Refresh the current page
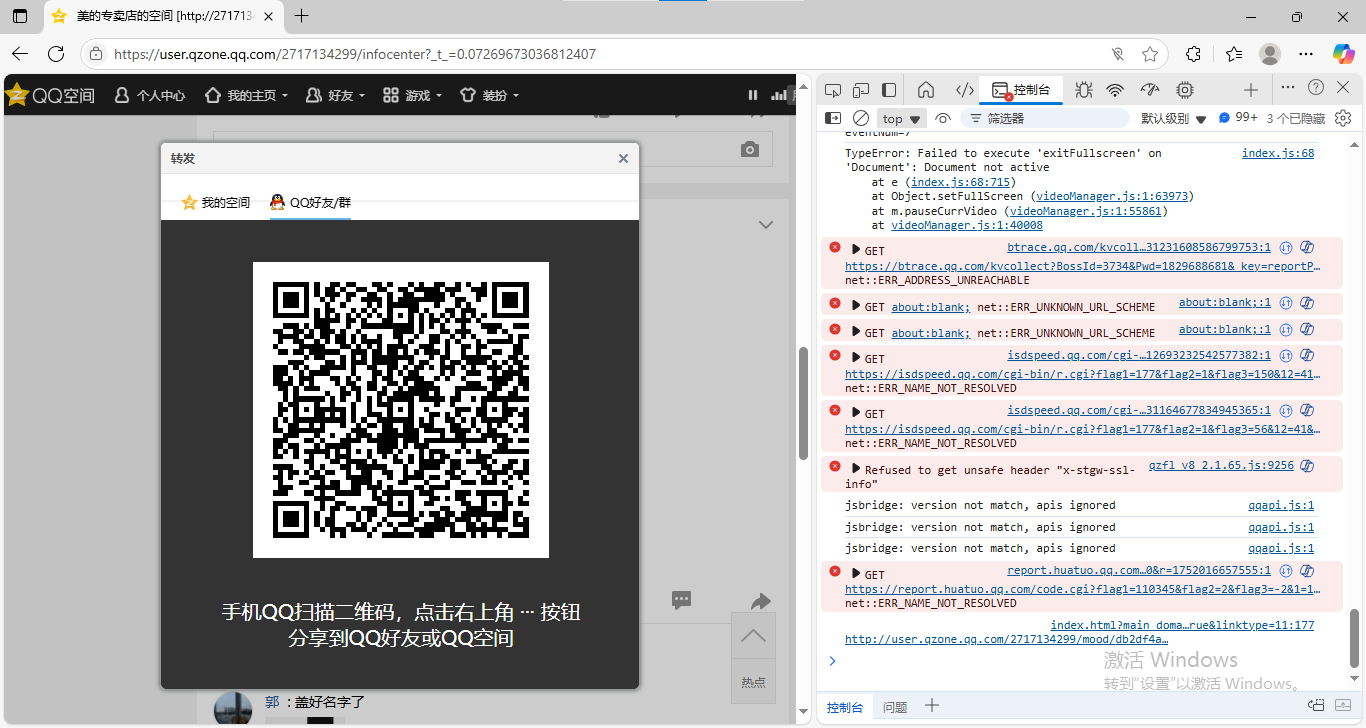The width and height of the screenshot is (1366, 728). (x=56, y=54)
